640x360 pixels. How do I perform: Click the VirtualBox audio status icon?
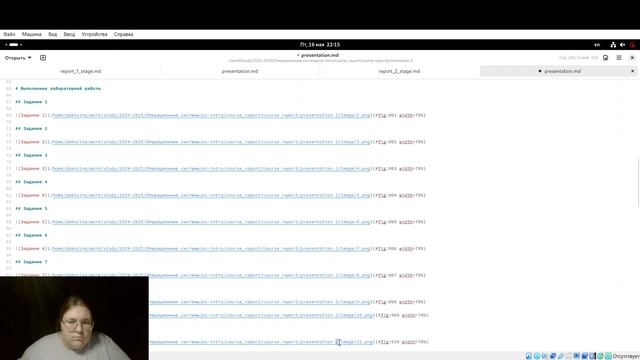[545, 356]
